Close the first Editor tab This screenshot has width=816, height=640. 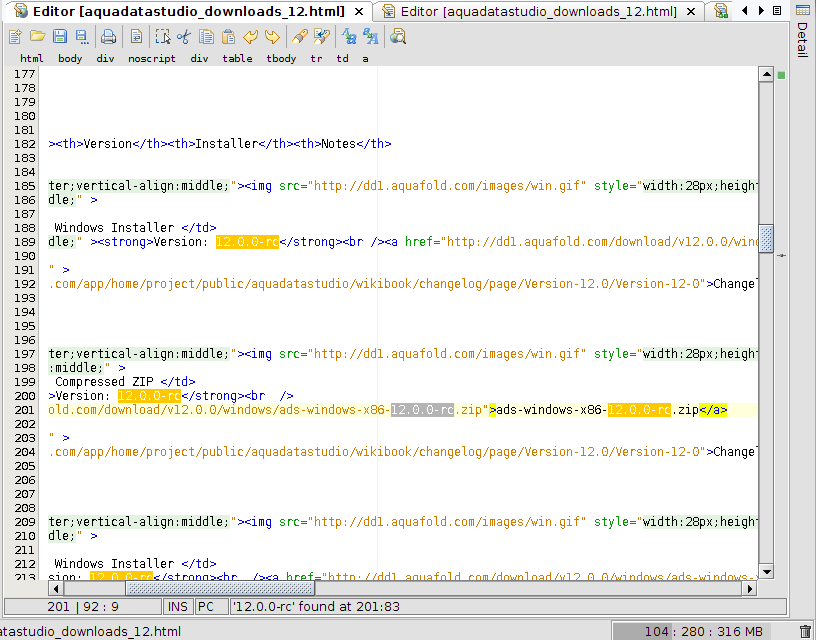click(x=359, y=11)
